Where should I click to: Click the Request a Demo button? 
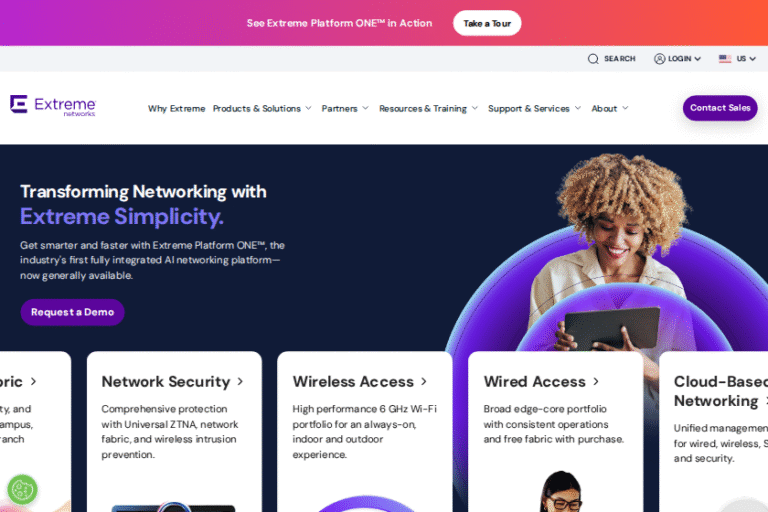(x=72, y=312)
